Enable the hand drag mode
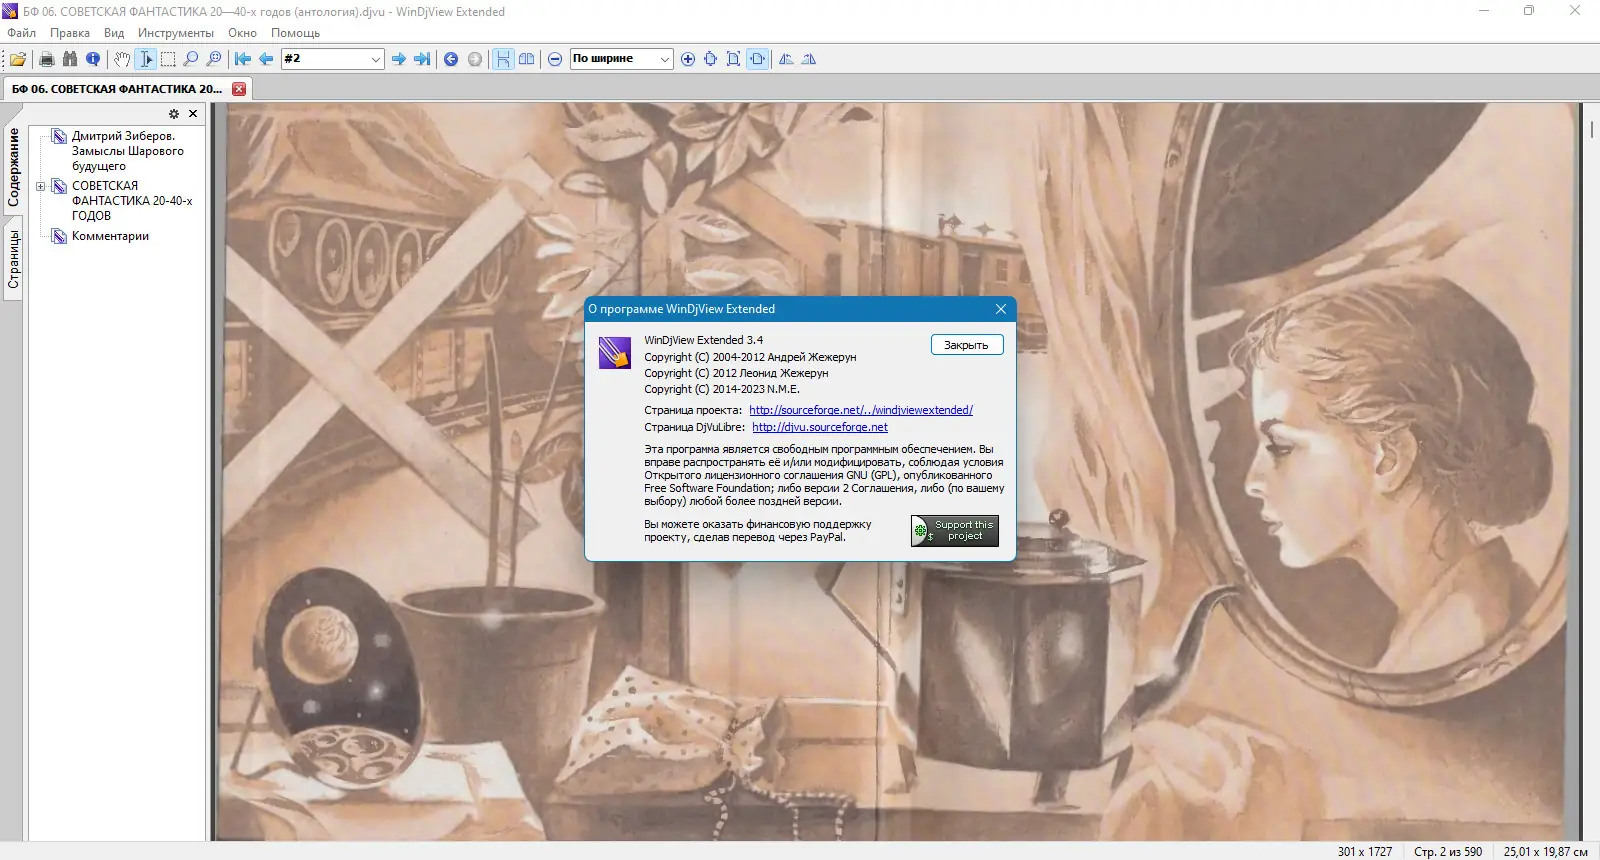 coord(122,59)
